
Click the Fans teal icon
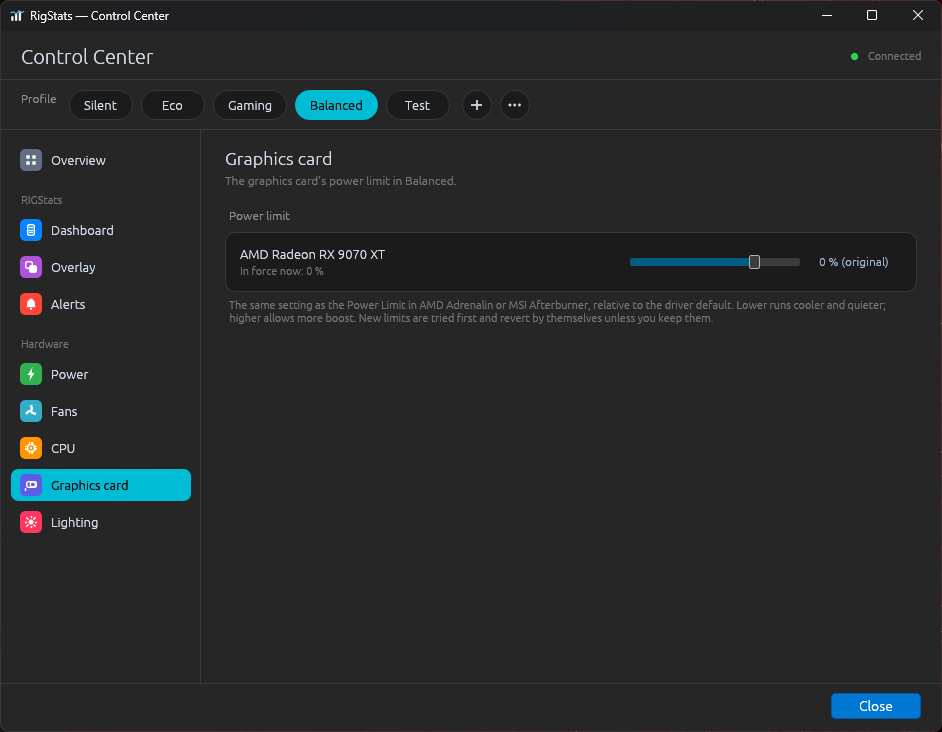click(31, 411)
